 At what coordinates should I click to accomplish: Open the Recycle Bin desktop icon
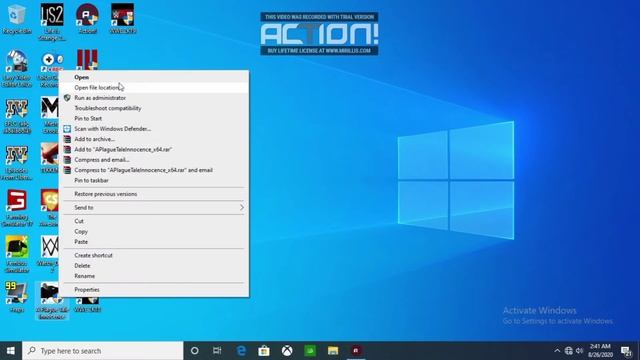(x=17, y=19)
